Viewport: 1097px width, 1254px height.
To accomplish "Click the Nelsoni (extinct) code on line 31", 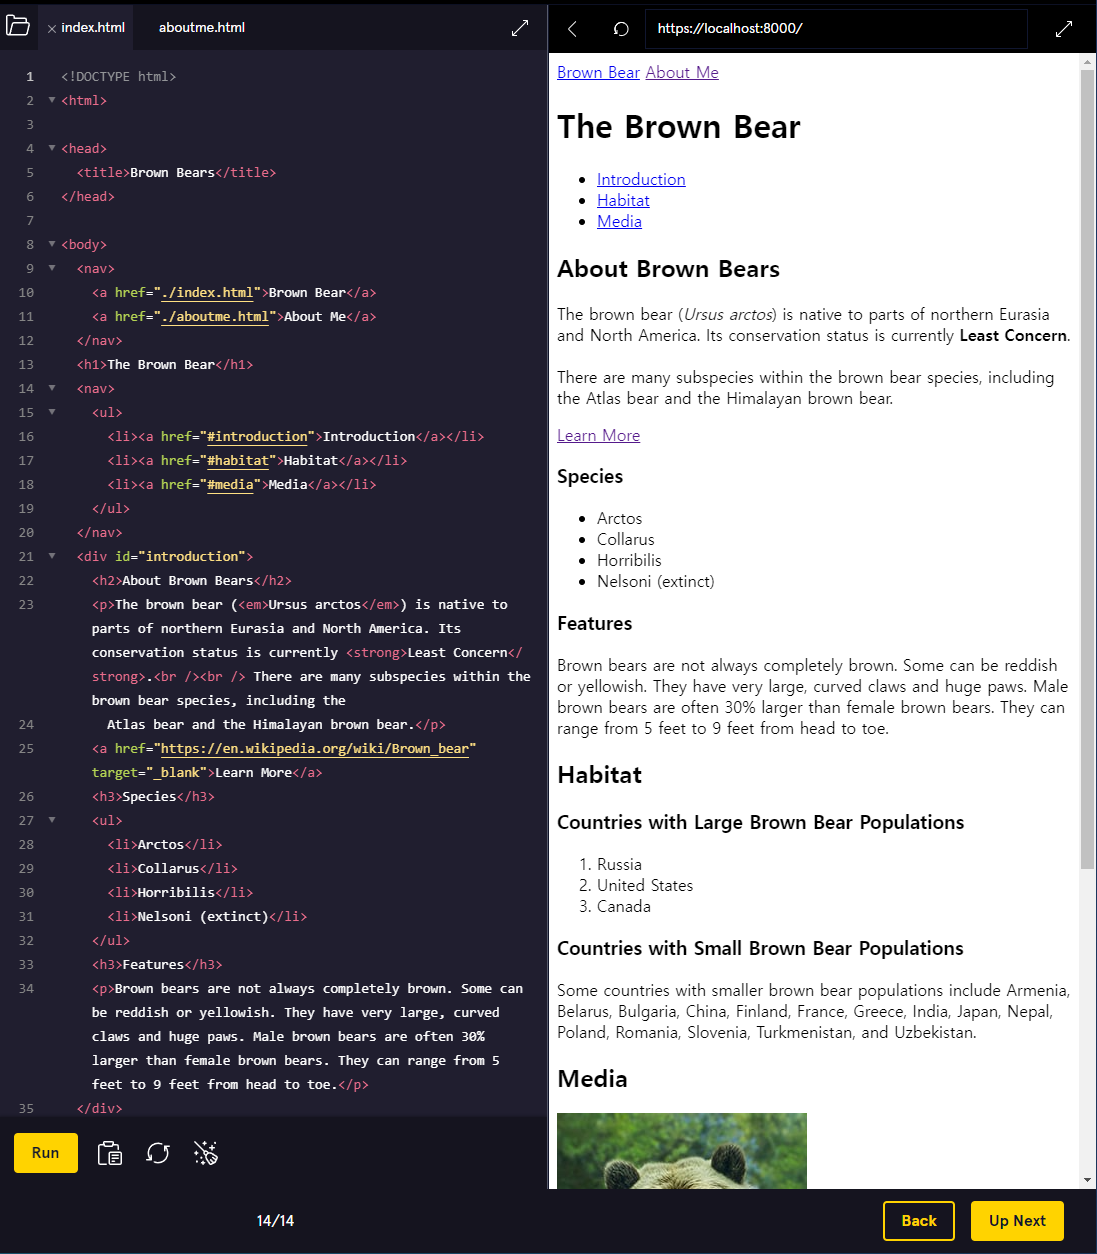I will (207, 916).
